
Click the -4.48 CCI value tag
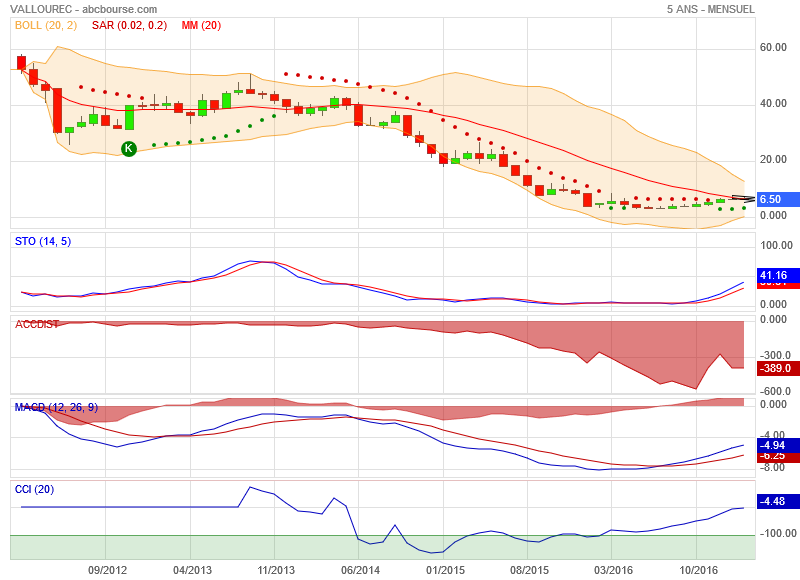(778, 501)
